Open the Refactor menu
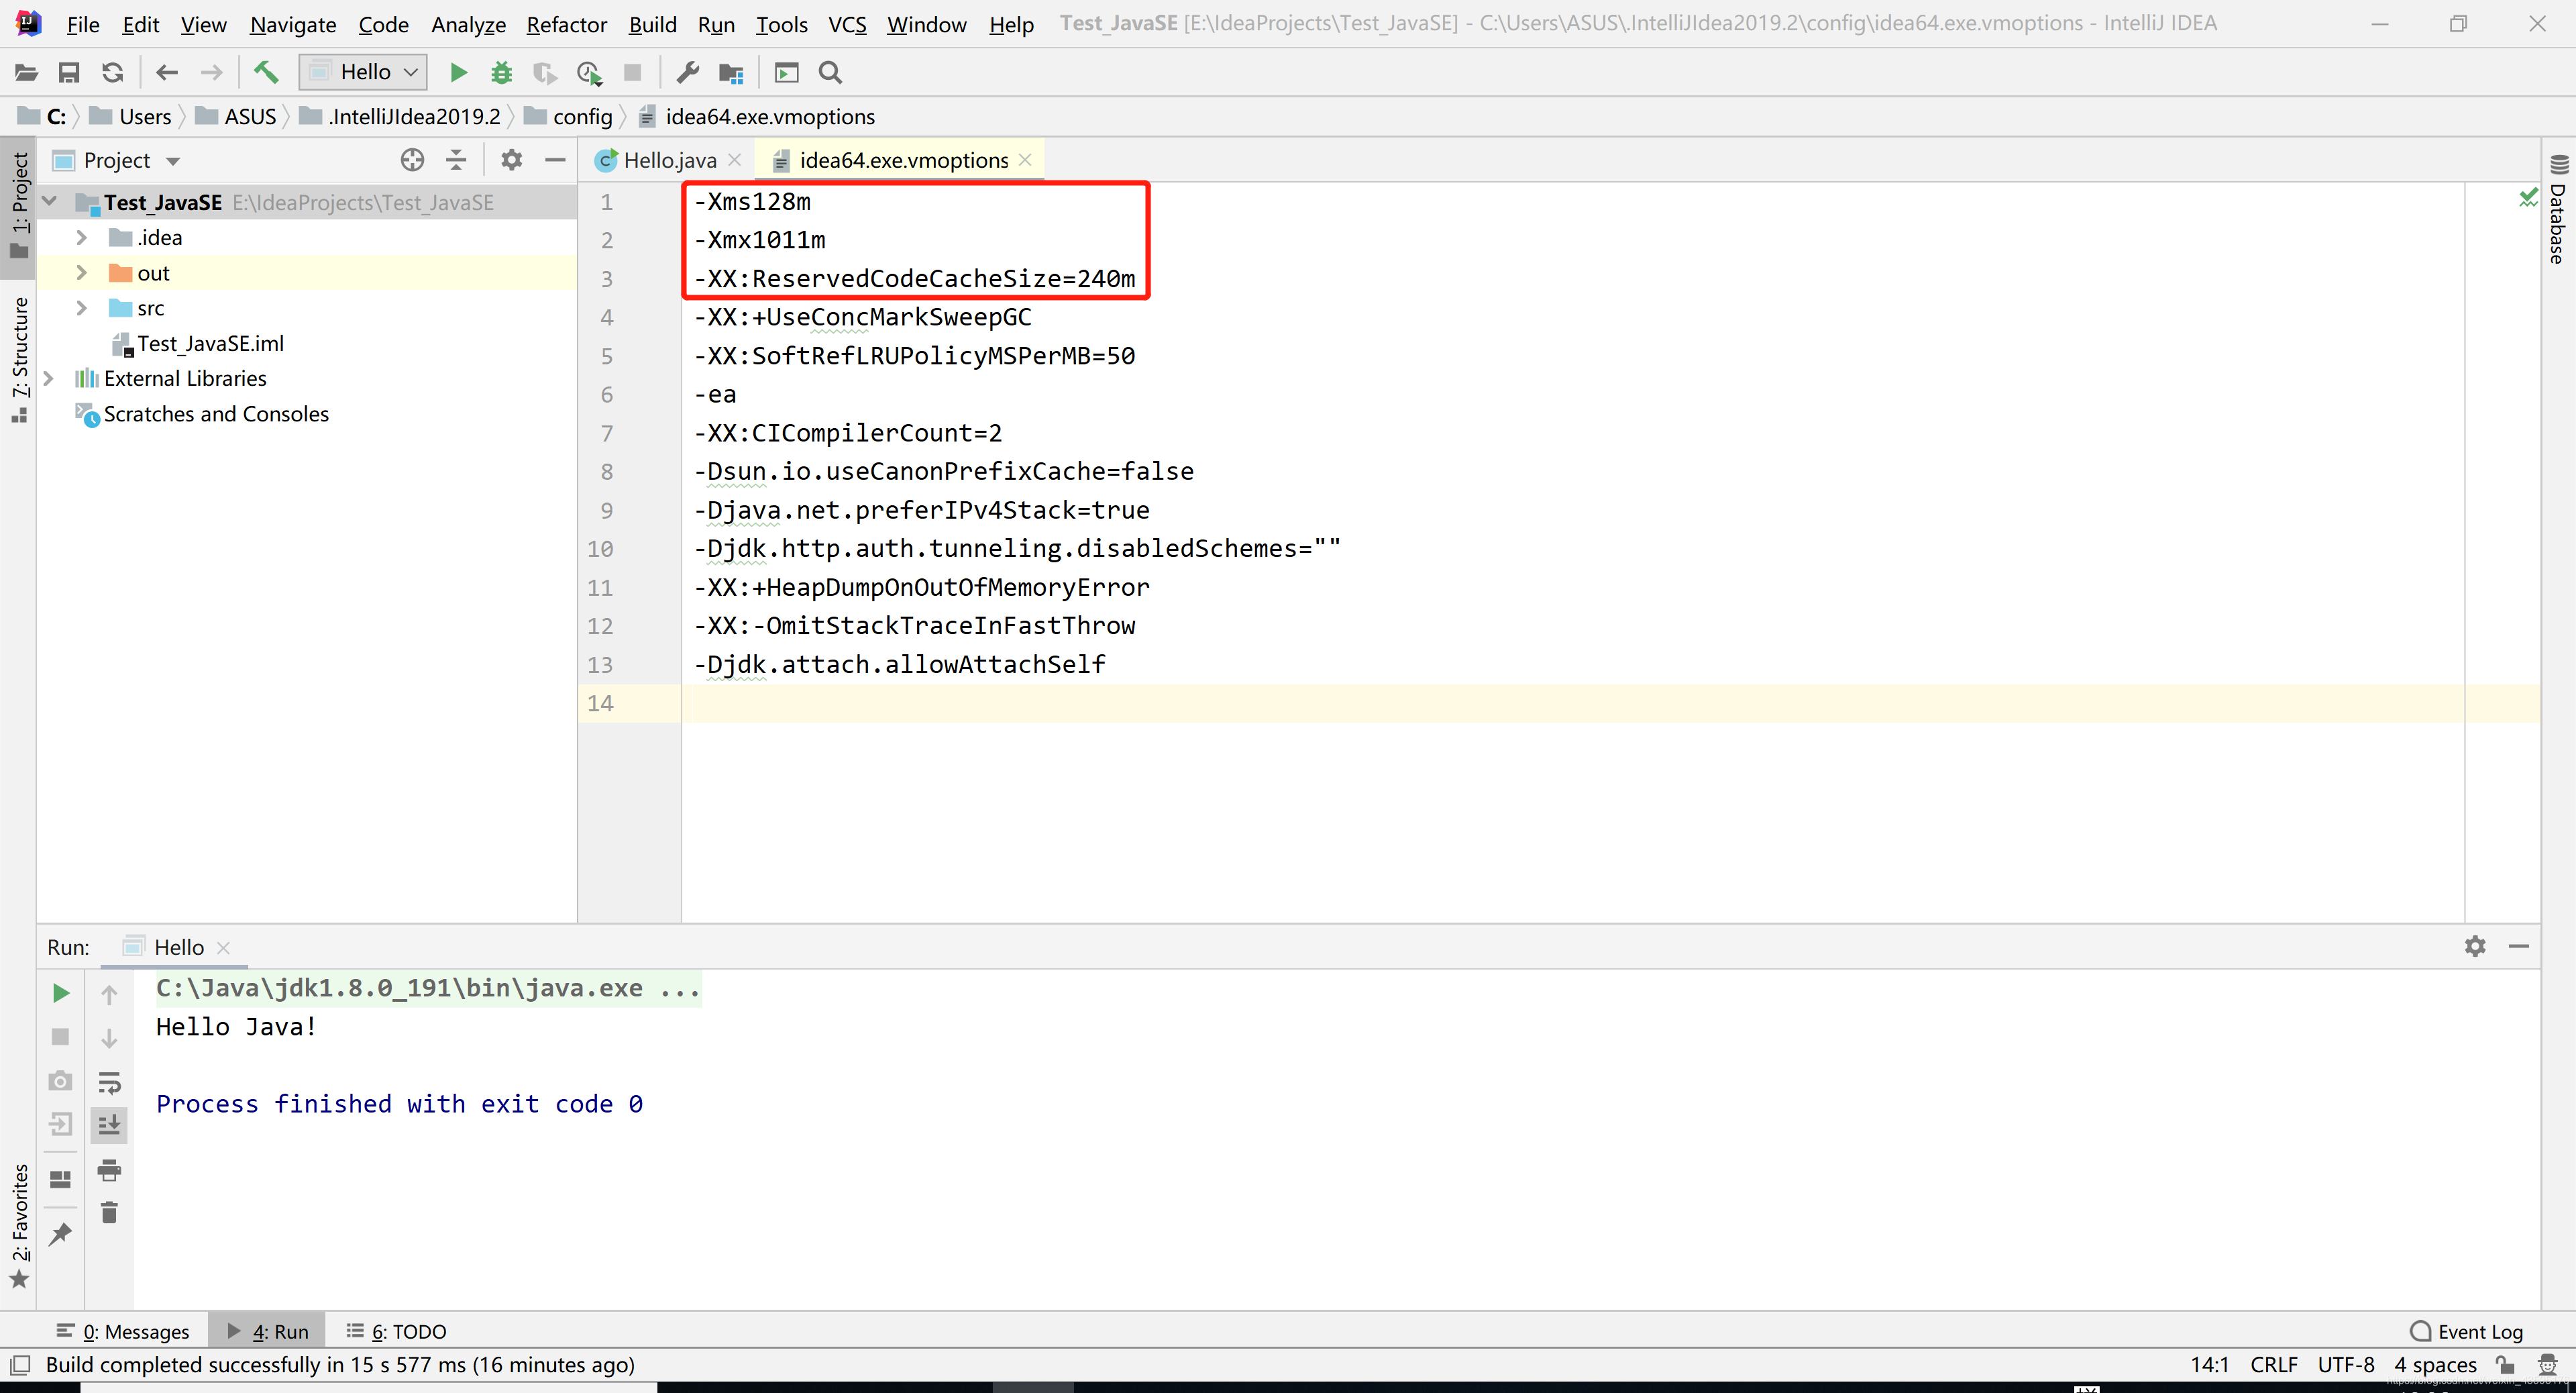Image resolution: width=2576 pixels, height=1393 pixels. coord(566,24)
